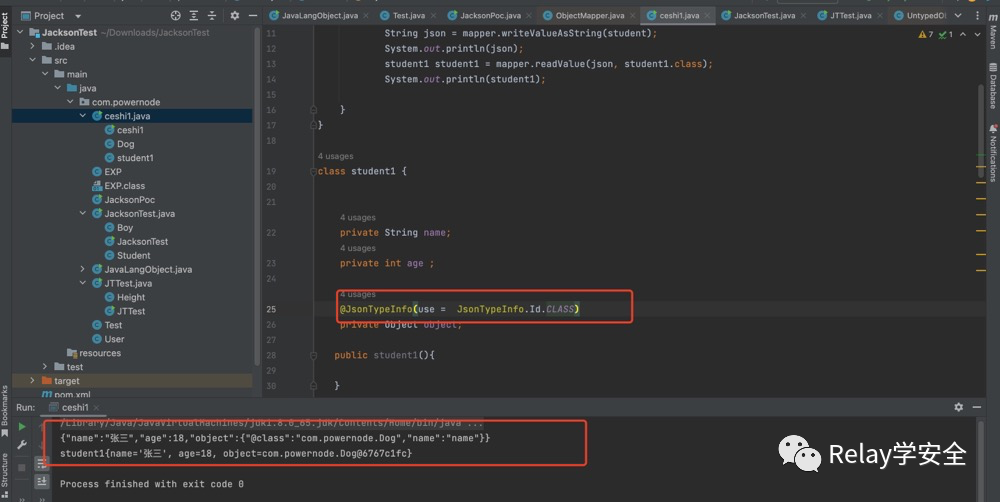Click the Collapse All icon in Project panel

point(212,15)
